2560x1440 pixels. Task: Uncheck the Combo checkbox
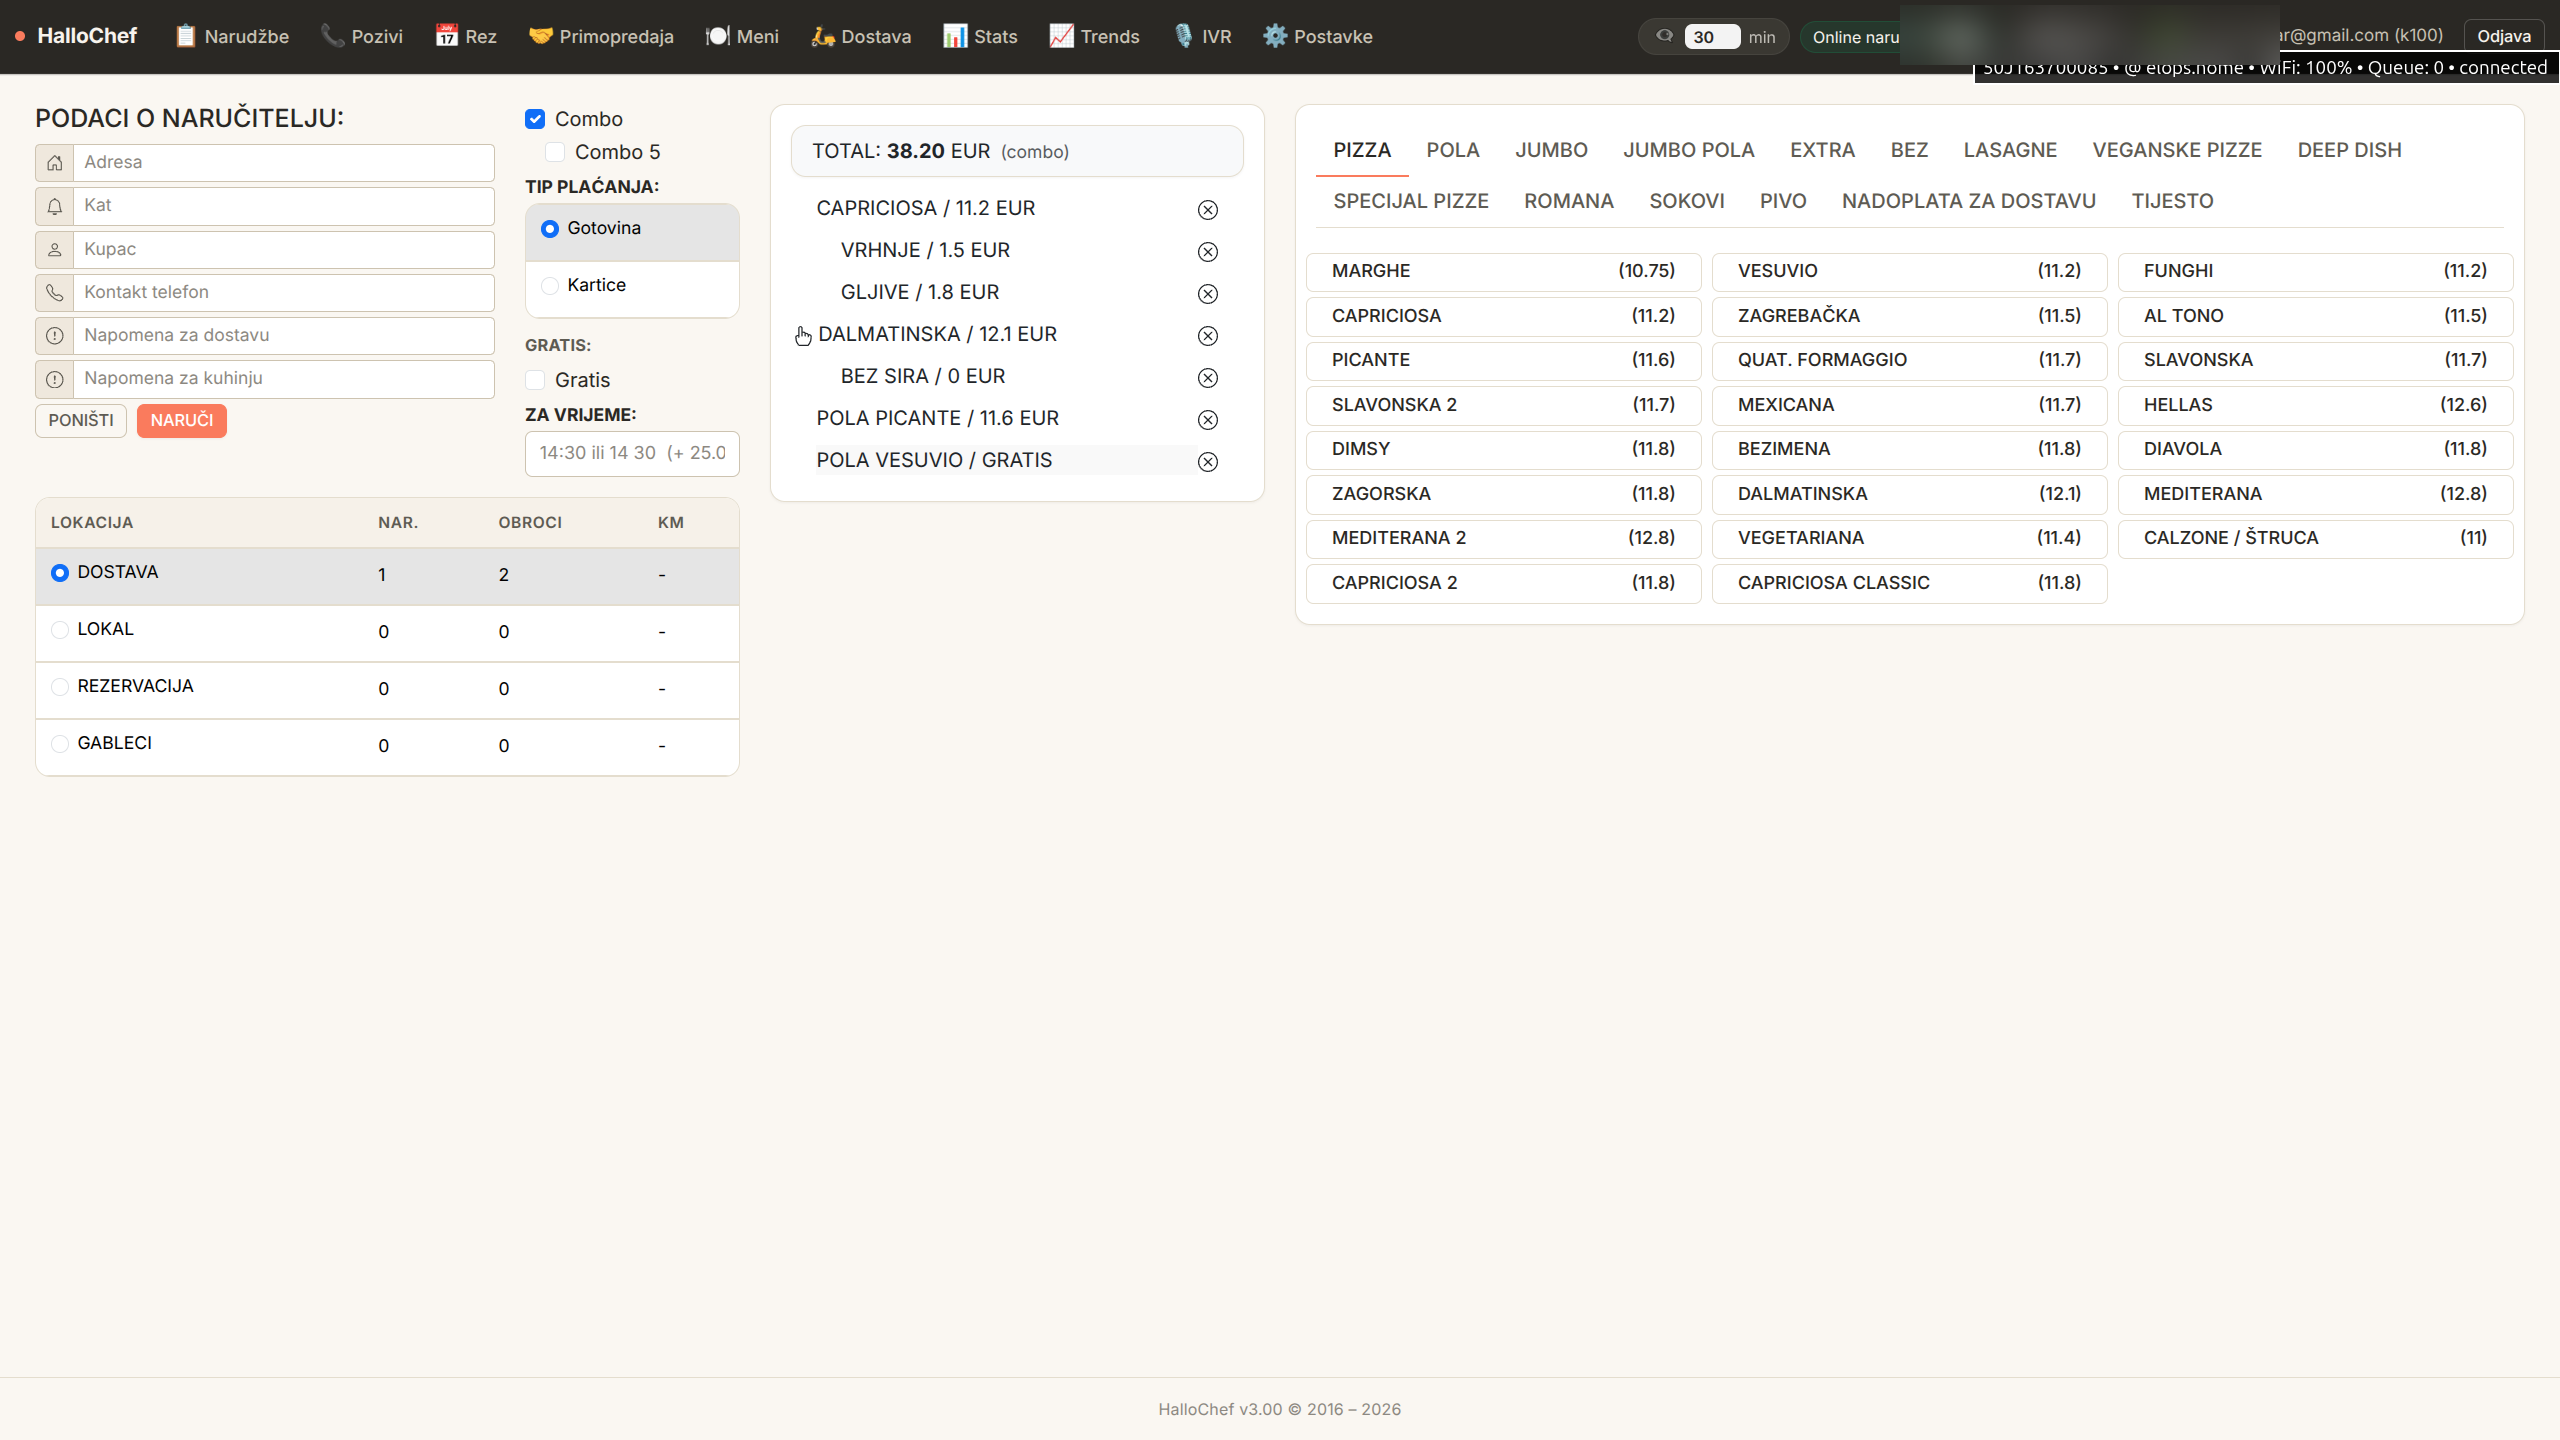[535, 119]
